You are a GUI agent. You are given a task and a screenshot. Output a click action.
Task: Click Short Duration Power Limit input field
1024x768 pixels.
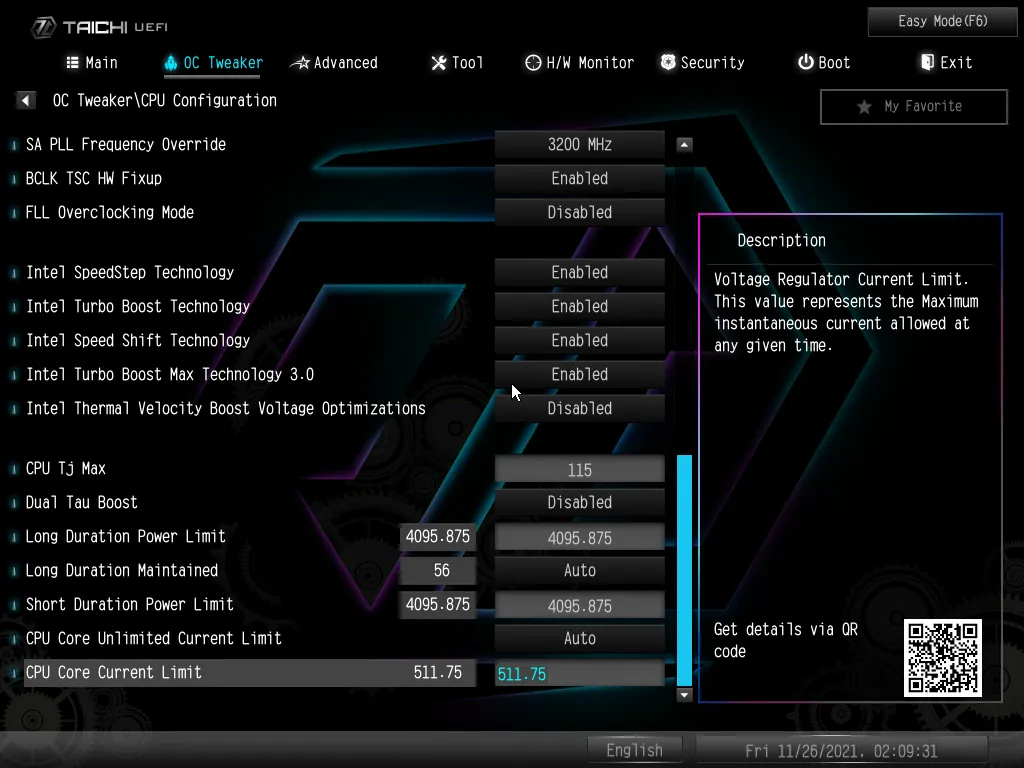(x=580, y=605)
